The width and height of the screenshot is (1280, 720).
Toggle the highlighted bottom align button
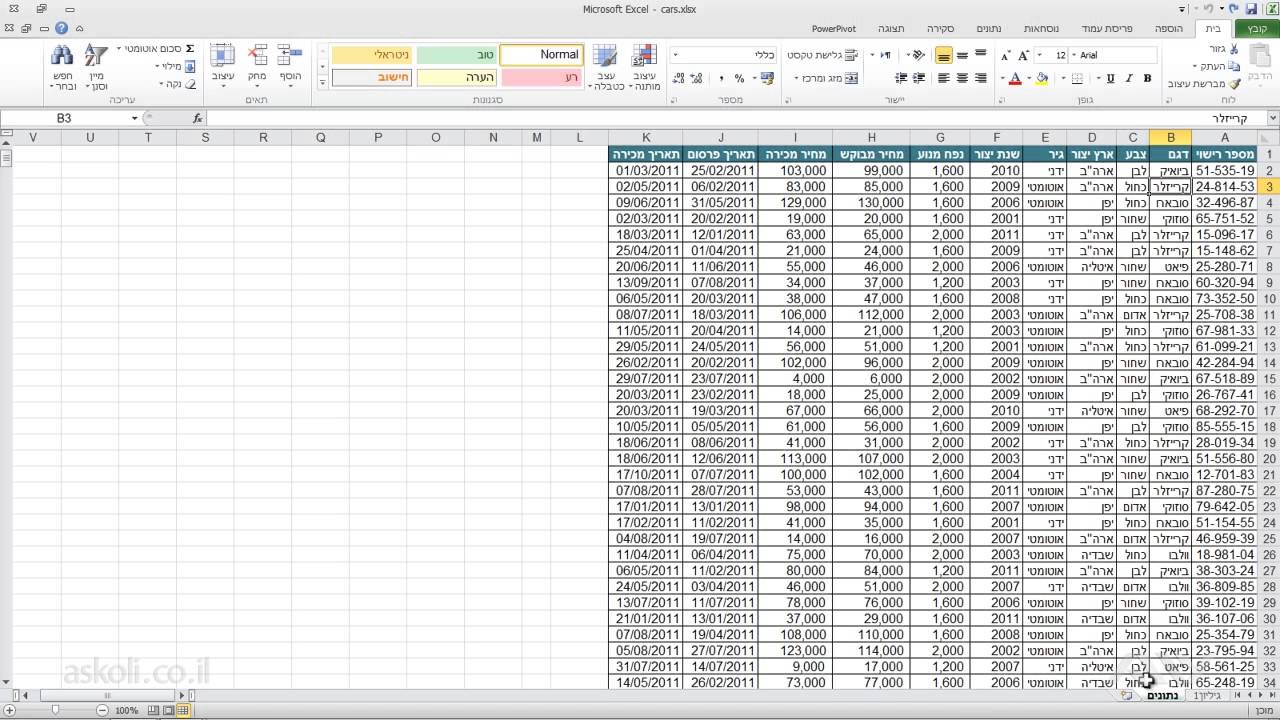click(x=943, y=55)
